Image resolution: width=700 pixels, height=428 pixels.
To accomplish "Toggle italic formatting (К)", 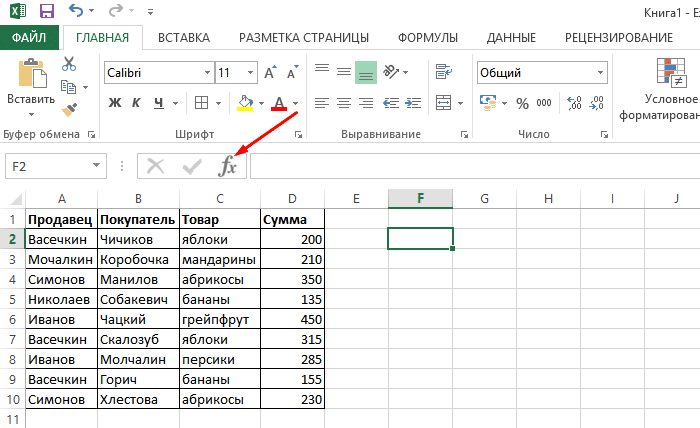I will point(137,102).
